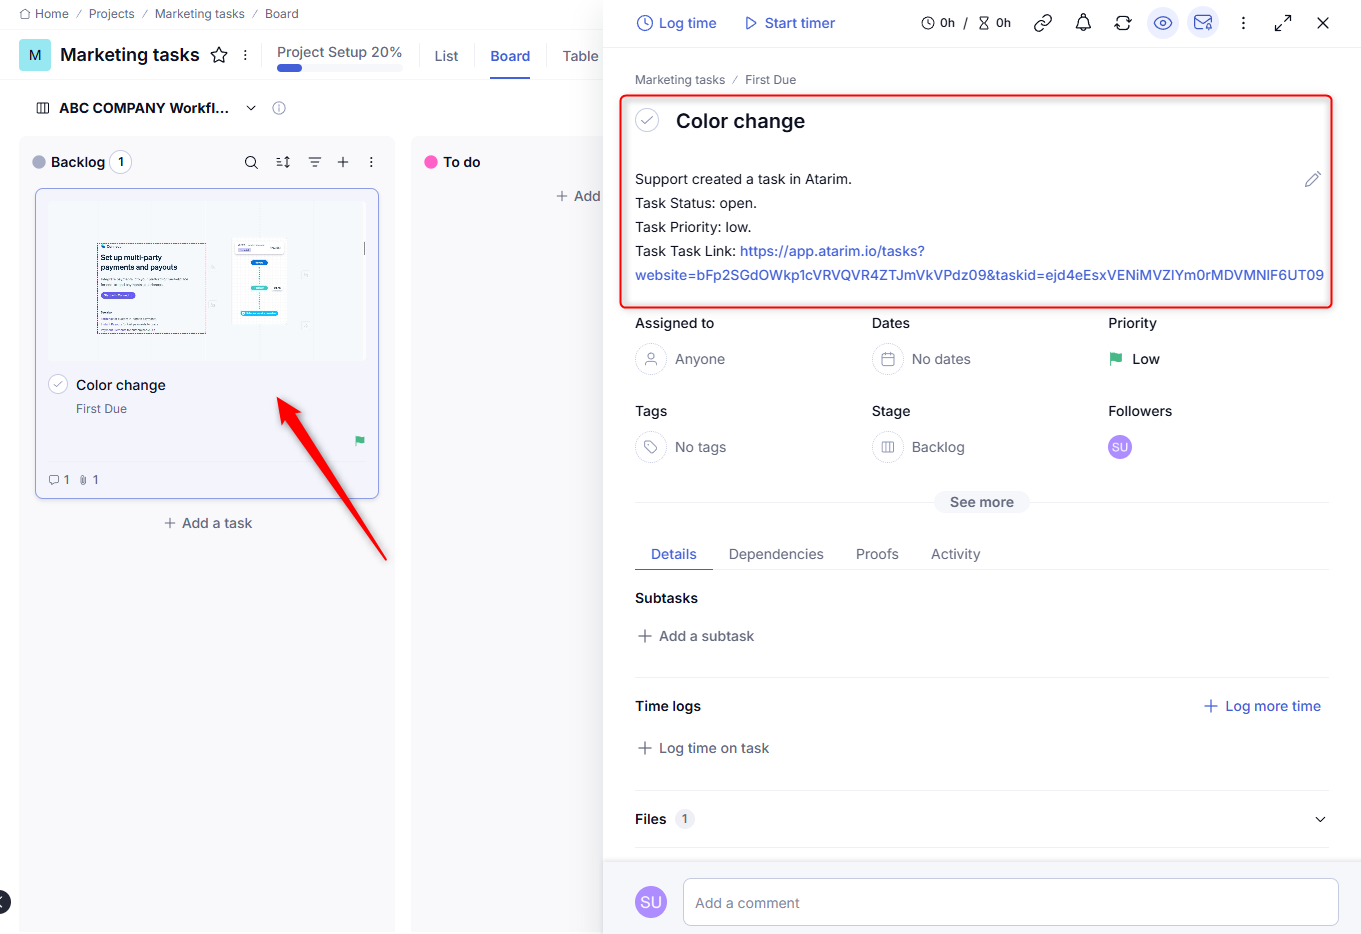Click the Start timer button
The height and width of the screenshot is (934, 1361).
click(789, 23)
